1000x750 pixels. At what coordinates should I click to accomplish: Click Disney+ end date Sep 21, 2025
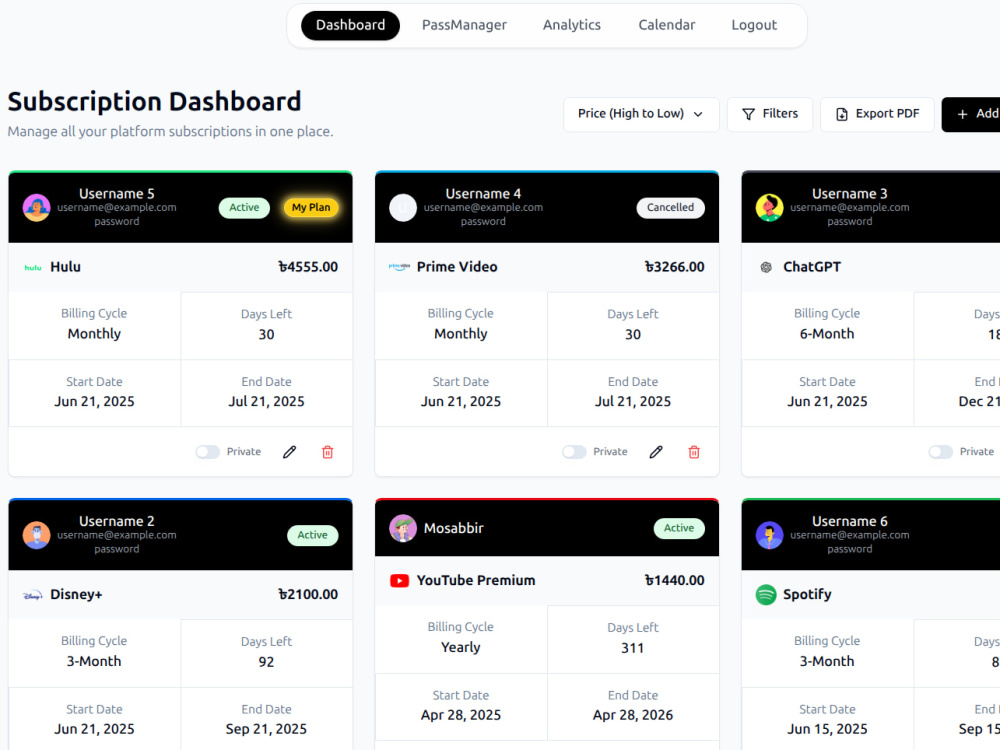[x=267, y=730]
